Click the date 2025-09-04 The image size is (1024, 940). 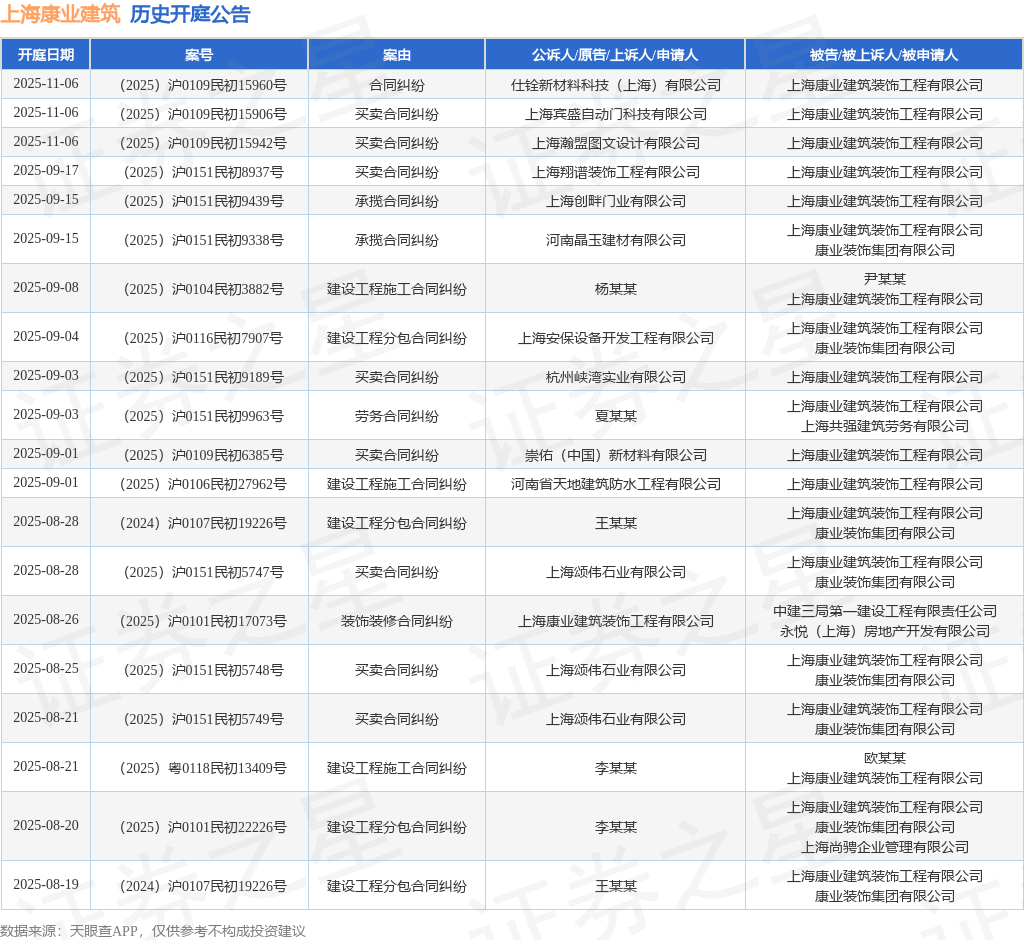[x=46, y=336]
